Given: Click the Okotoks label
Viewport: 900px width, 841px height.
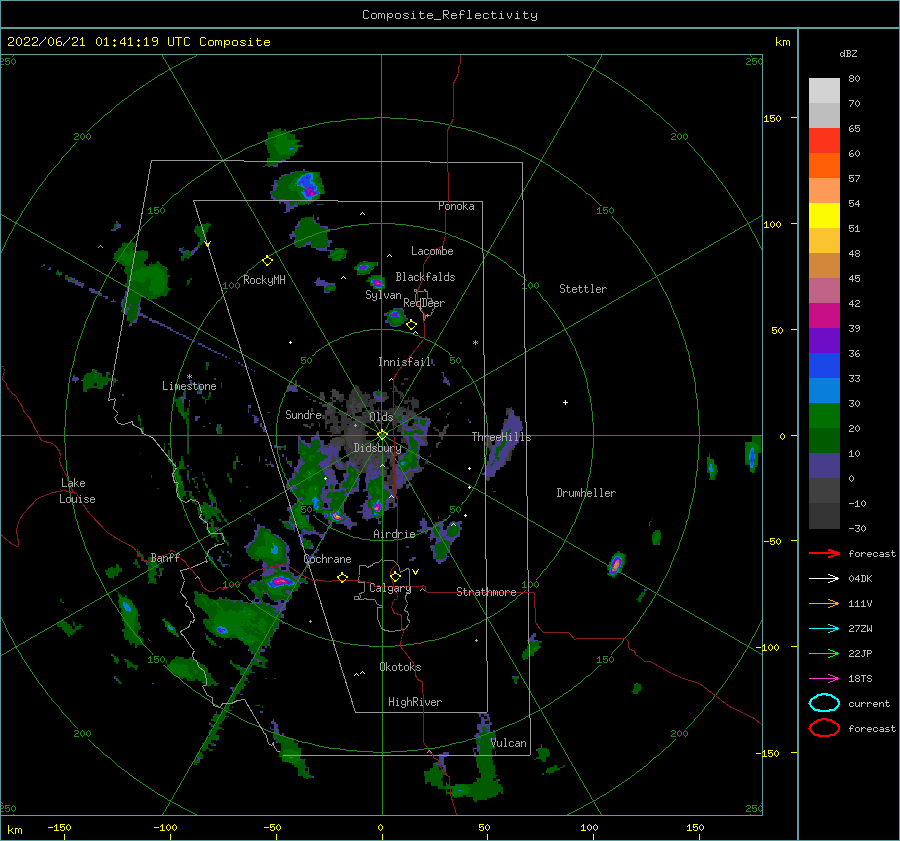Looking at the screenshot, I should (x=400, y=667).
